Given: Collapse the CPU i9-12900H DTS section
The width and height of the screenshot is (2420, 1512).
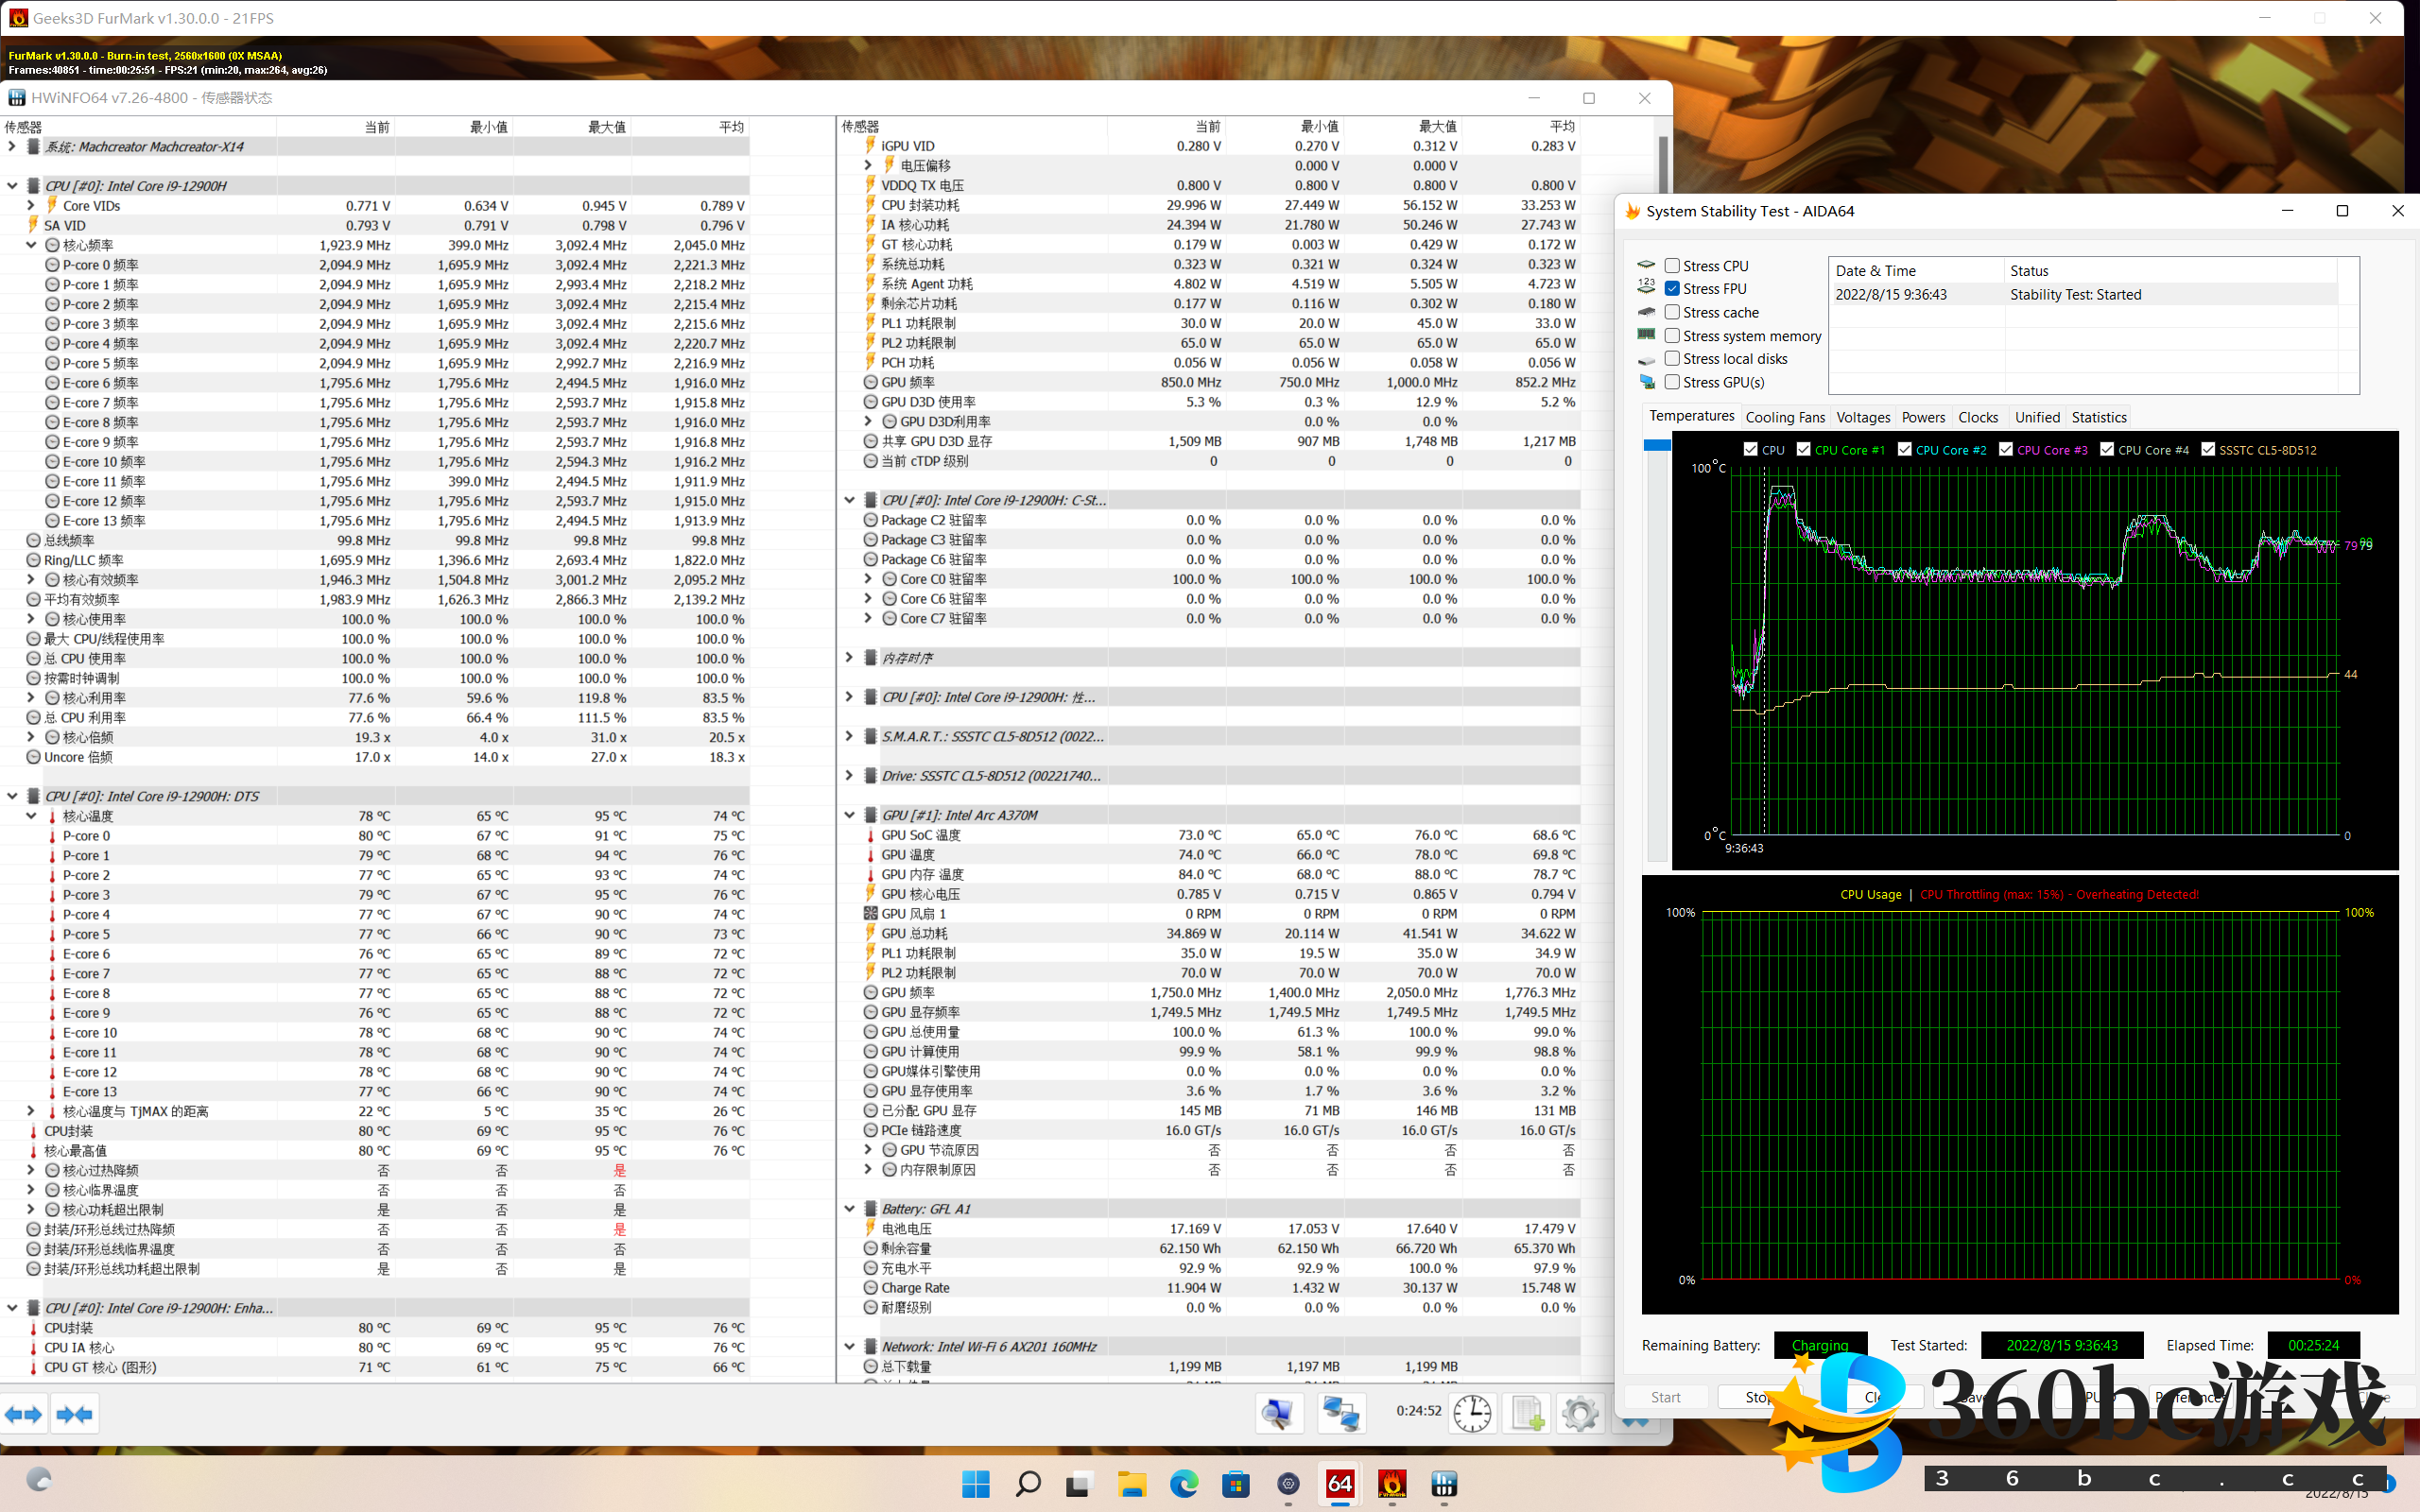Looking at the screenshot, I should tap(12, 796).
